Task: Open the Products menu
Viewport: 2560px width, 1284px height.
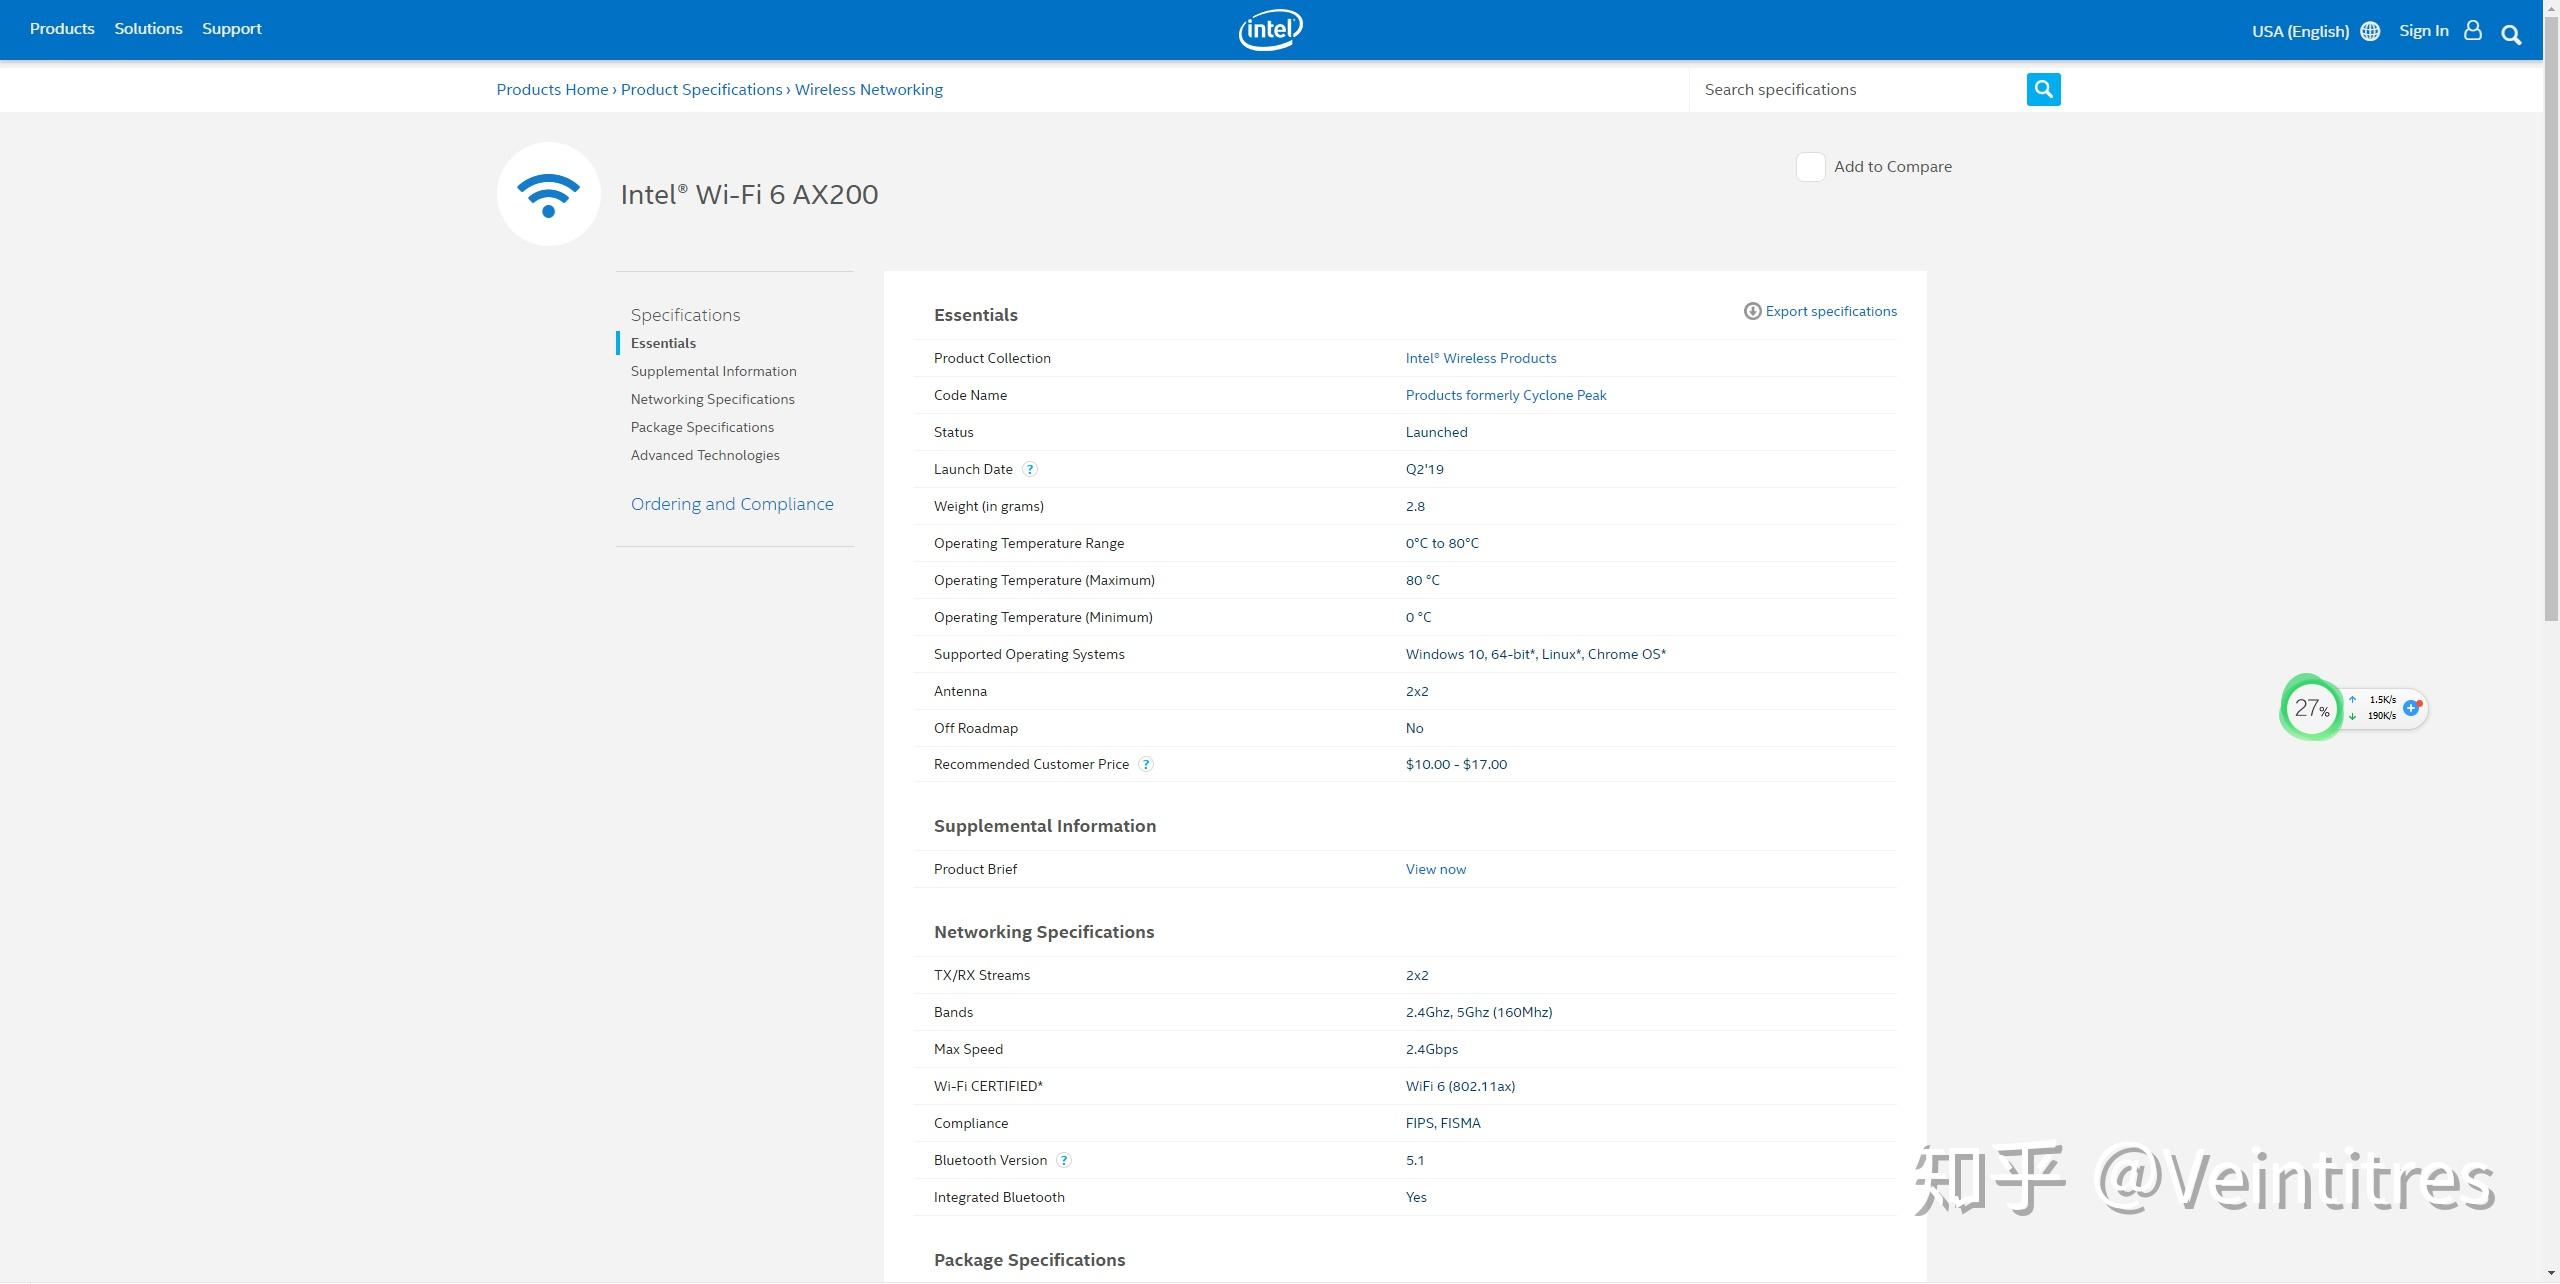Action: (x=62, y=29)
